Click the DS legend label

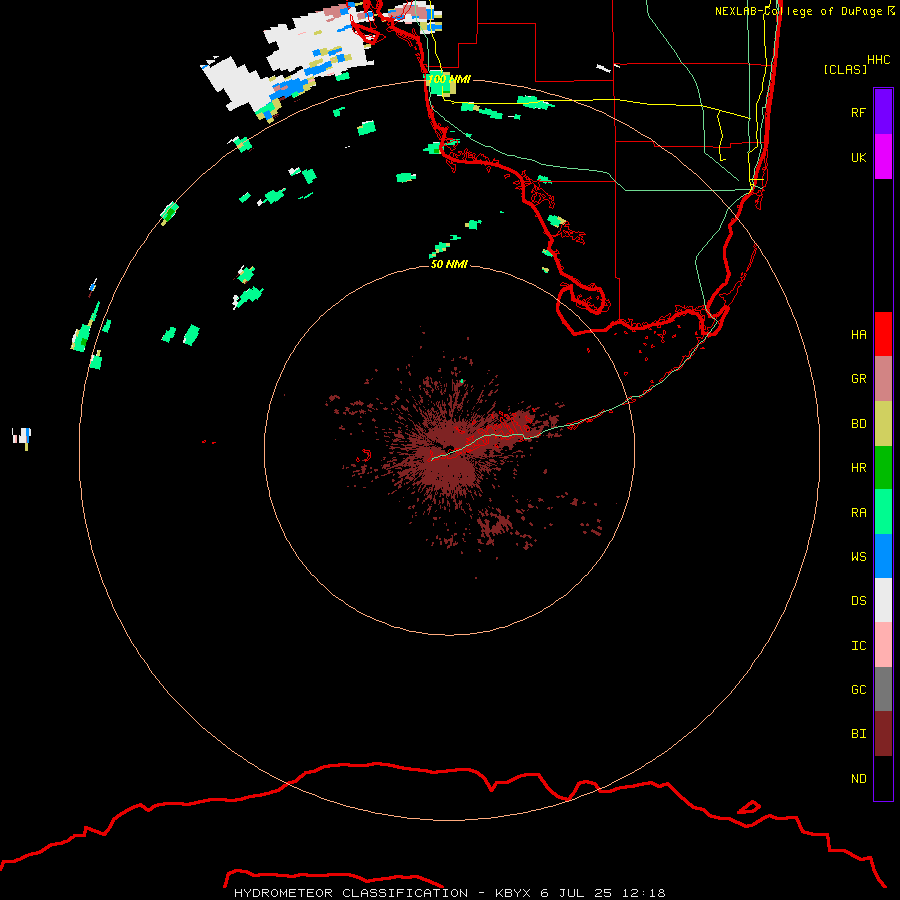click(x=858, y=601)
